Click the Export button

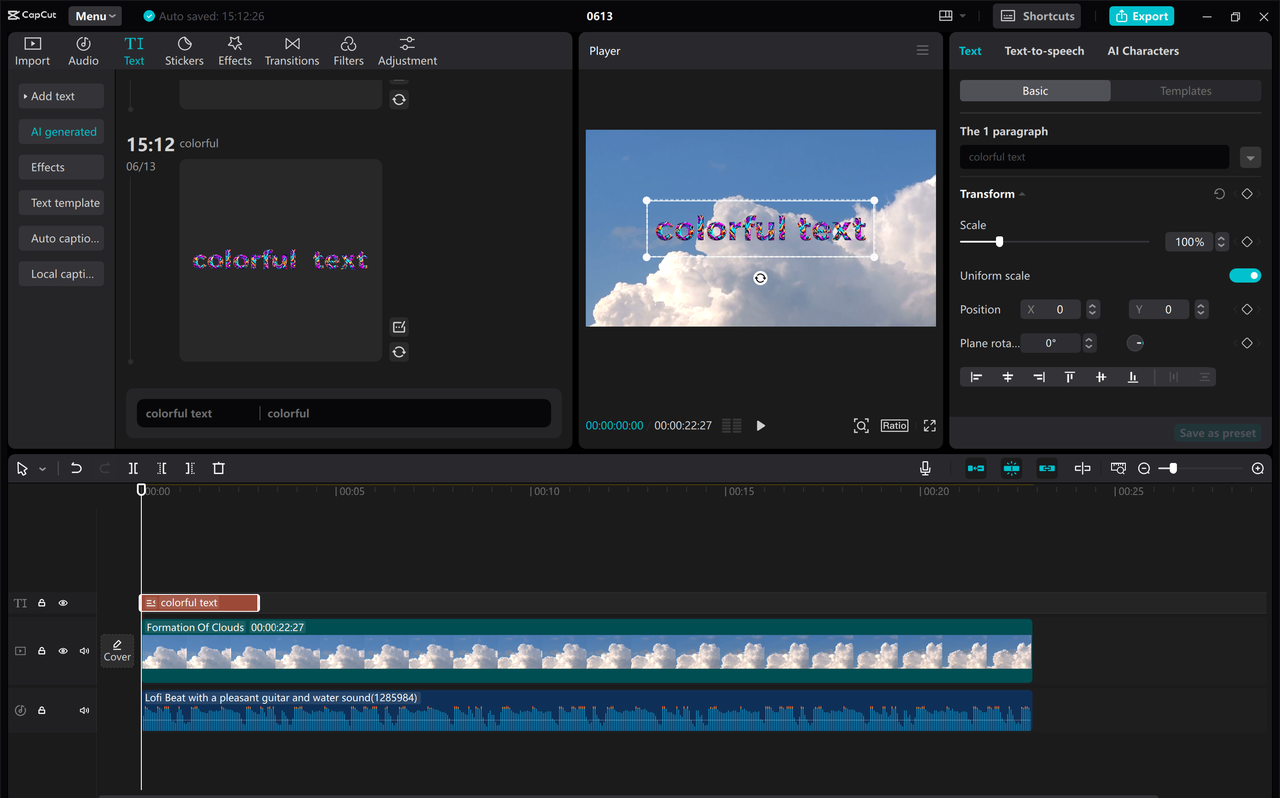[1141, 16]
